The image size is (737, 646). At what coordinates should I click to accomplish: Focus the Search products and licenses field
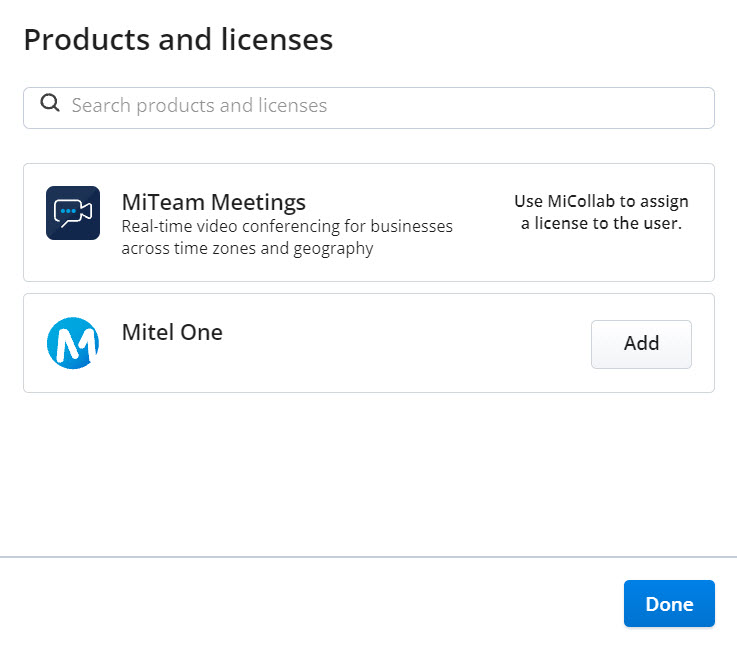tap(380, 107)
